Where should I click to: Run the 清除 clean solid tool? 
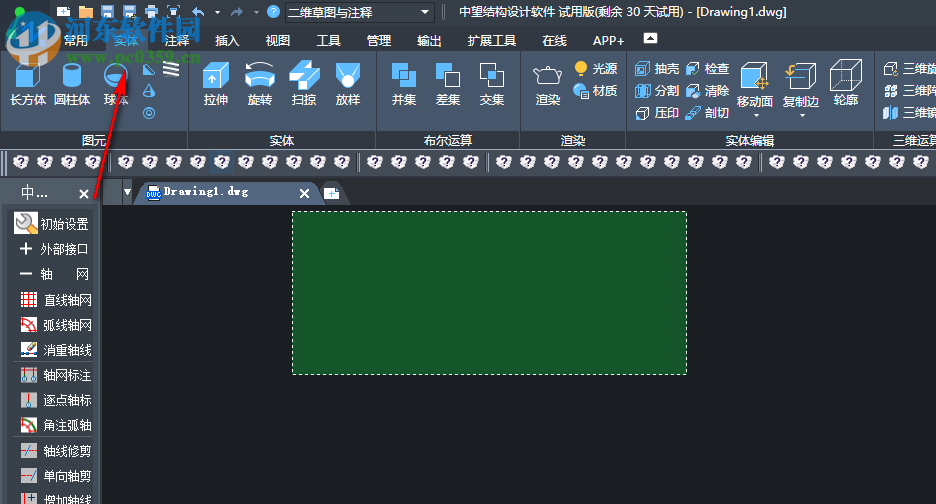(707, 91)
